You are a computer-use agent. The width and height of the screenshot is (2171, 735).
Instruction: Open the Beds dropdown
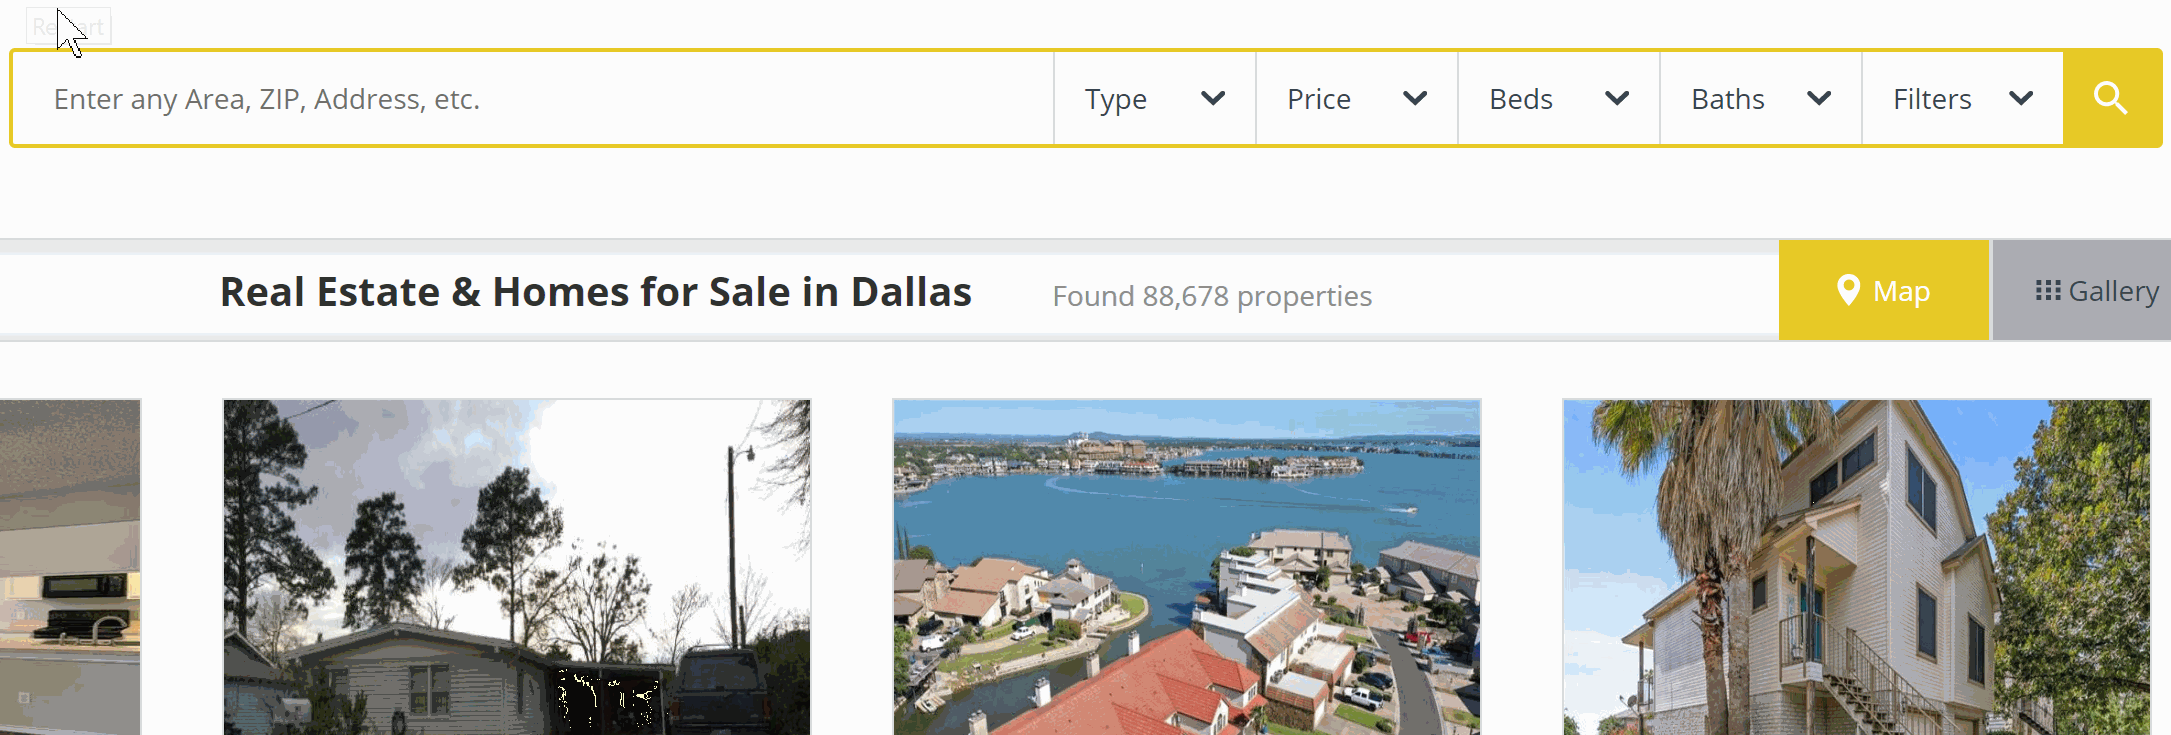(1559, 98)
